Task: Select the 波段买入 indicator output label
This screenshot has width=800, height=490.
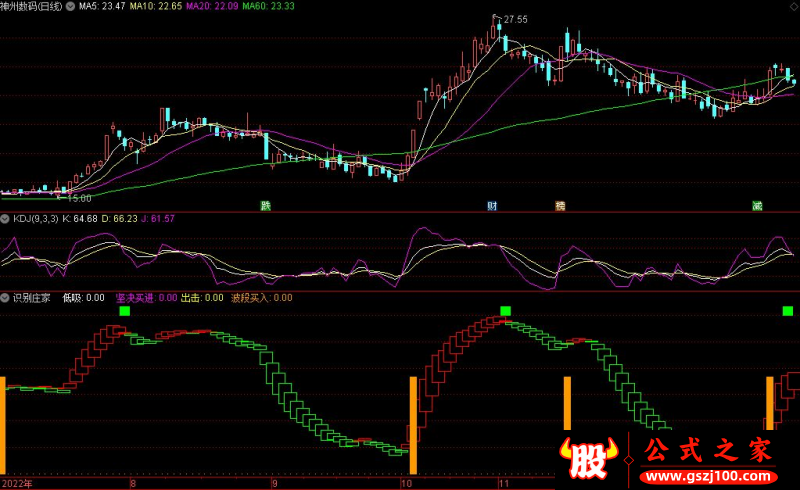Action: click(261, 297)
